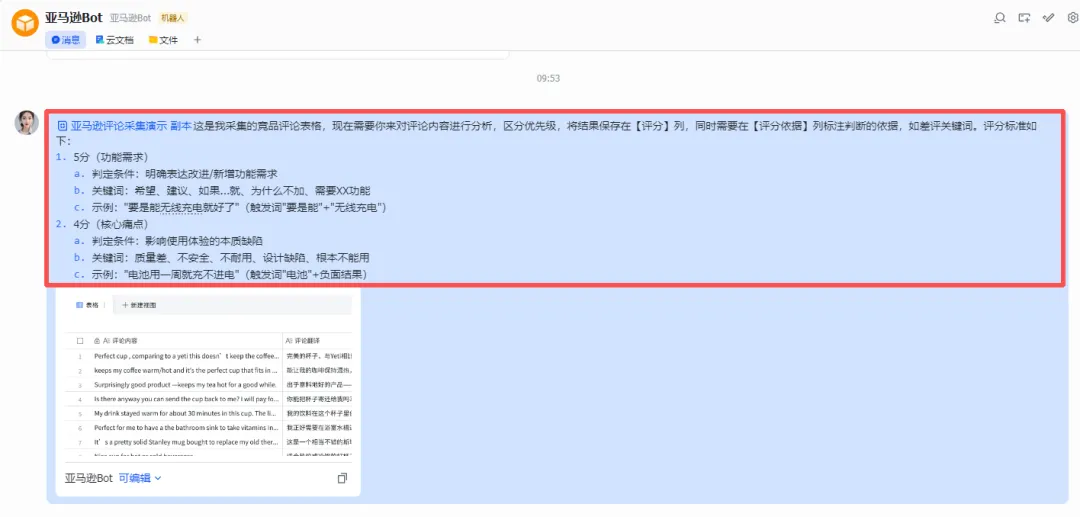Image resolution: width=1080 pixels, height=517 pixels.
Task: Click the copy icon on the document card
Action: tap(342, 478)
